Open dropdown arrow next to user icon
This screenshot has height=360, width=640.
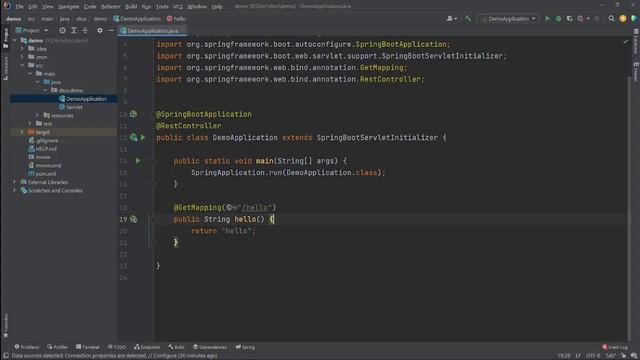456,19
